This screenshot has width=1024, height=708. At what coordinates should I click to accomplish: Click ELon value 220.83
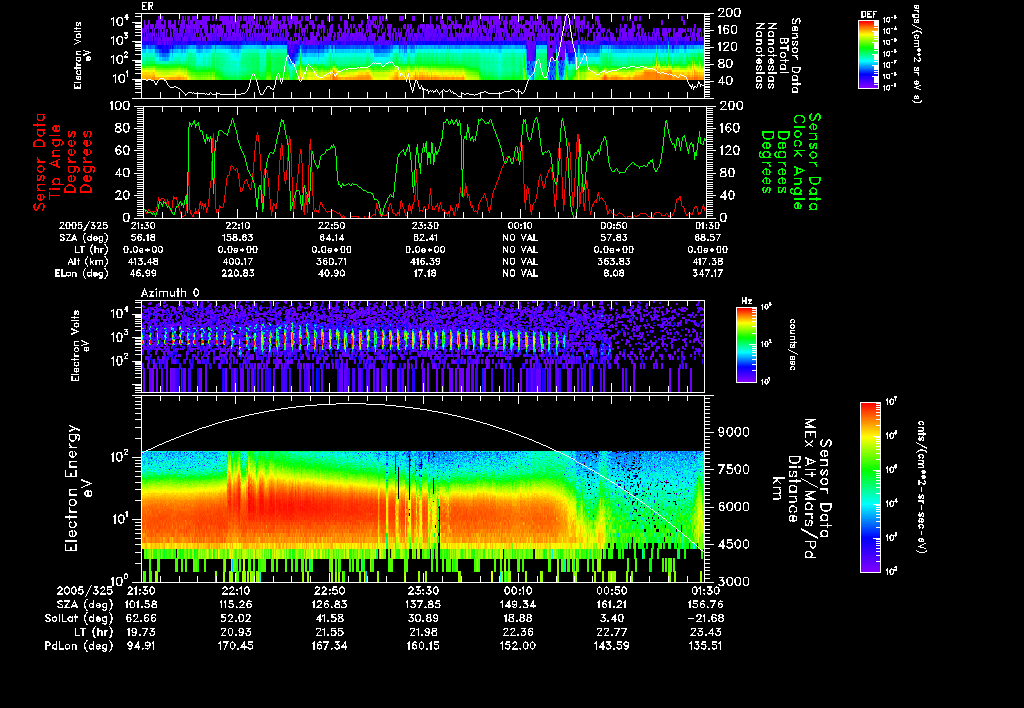237,274
